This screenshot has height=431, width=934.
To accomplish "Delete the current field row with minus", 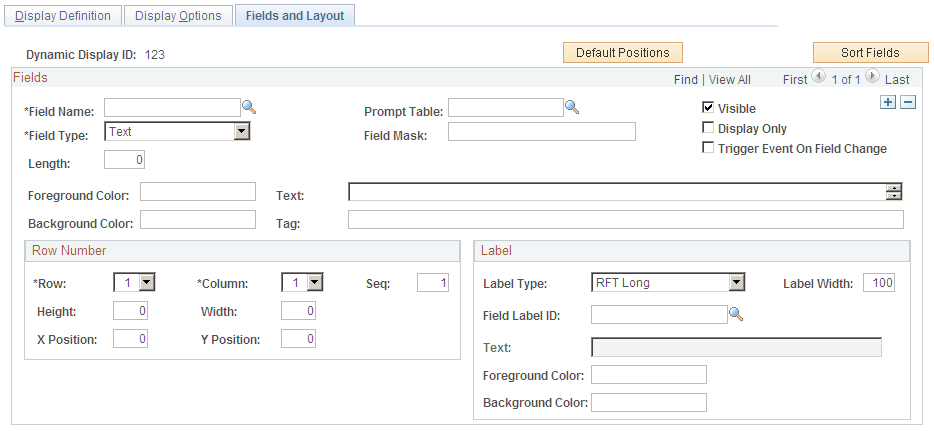I will tap(908, 103).
